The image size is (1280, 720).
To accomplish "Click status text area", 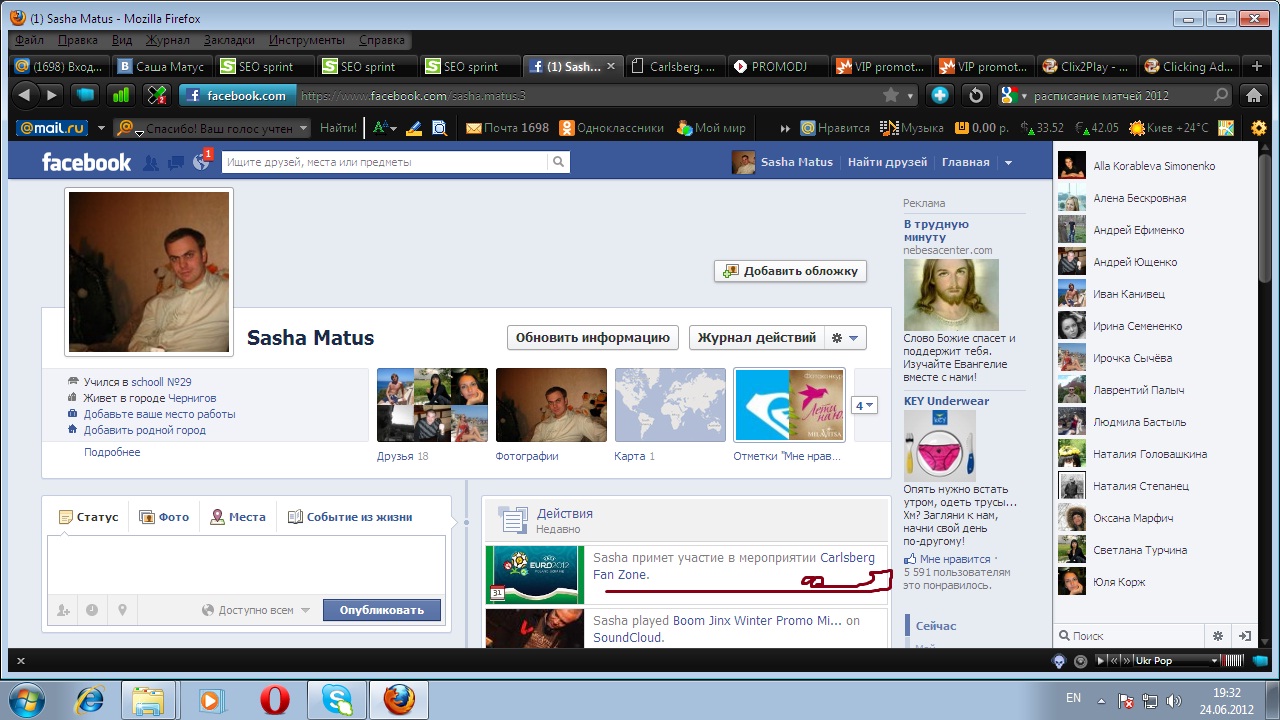I will click(x=246, y=565).
